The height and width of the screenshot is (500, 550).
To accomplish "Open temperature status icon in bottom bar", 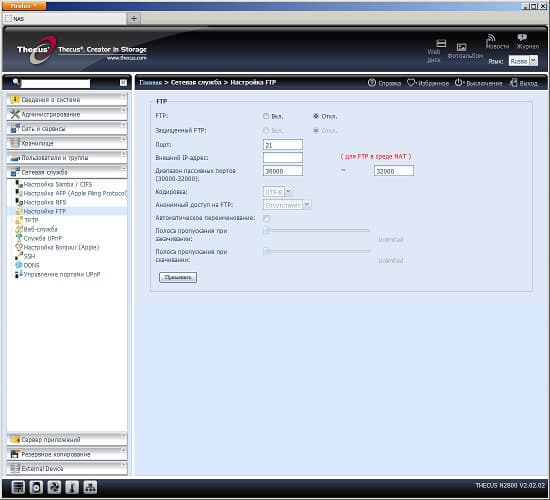I will coord(72,487).
